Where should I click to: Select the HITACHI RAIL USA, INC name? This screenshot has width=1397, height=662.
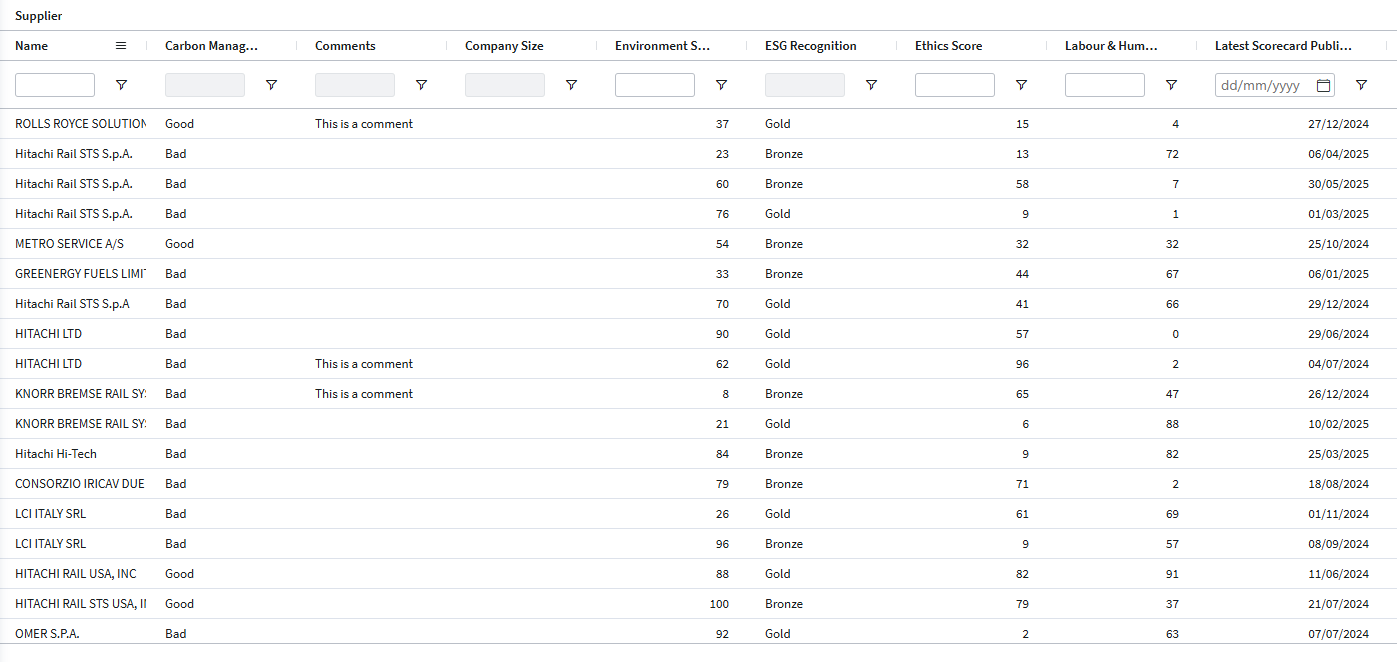(x=76, y=574)
